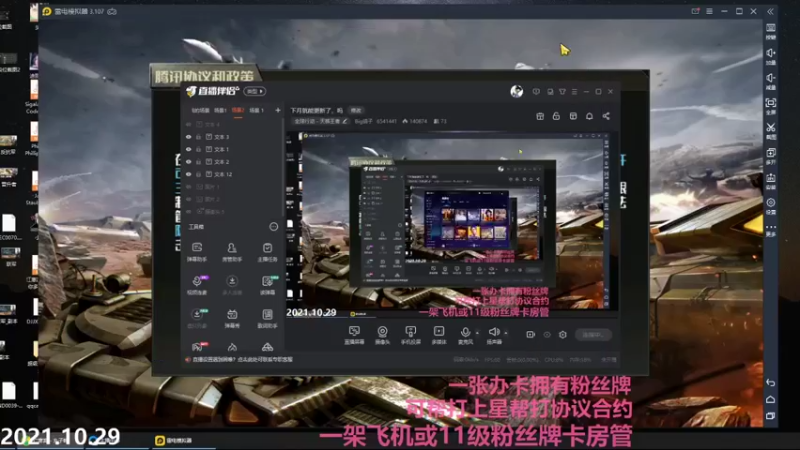Add 多媒体 multimedia source

(439, 335)
